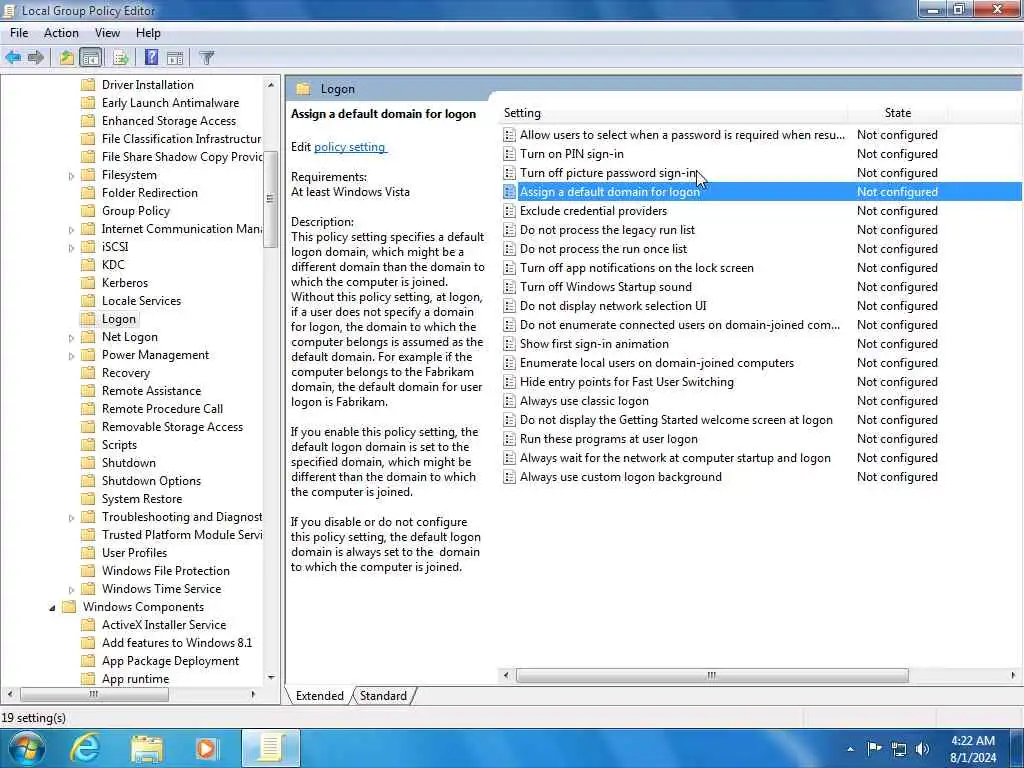The image size is (1024, 768).
Task: Switch to the Extended tab
Action: tap(319, 696)
